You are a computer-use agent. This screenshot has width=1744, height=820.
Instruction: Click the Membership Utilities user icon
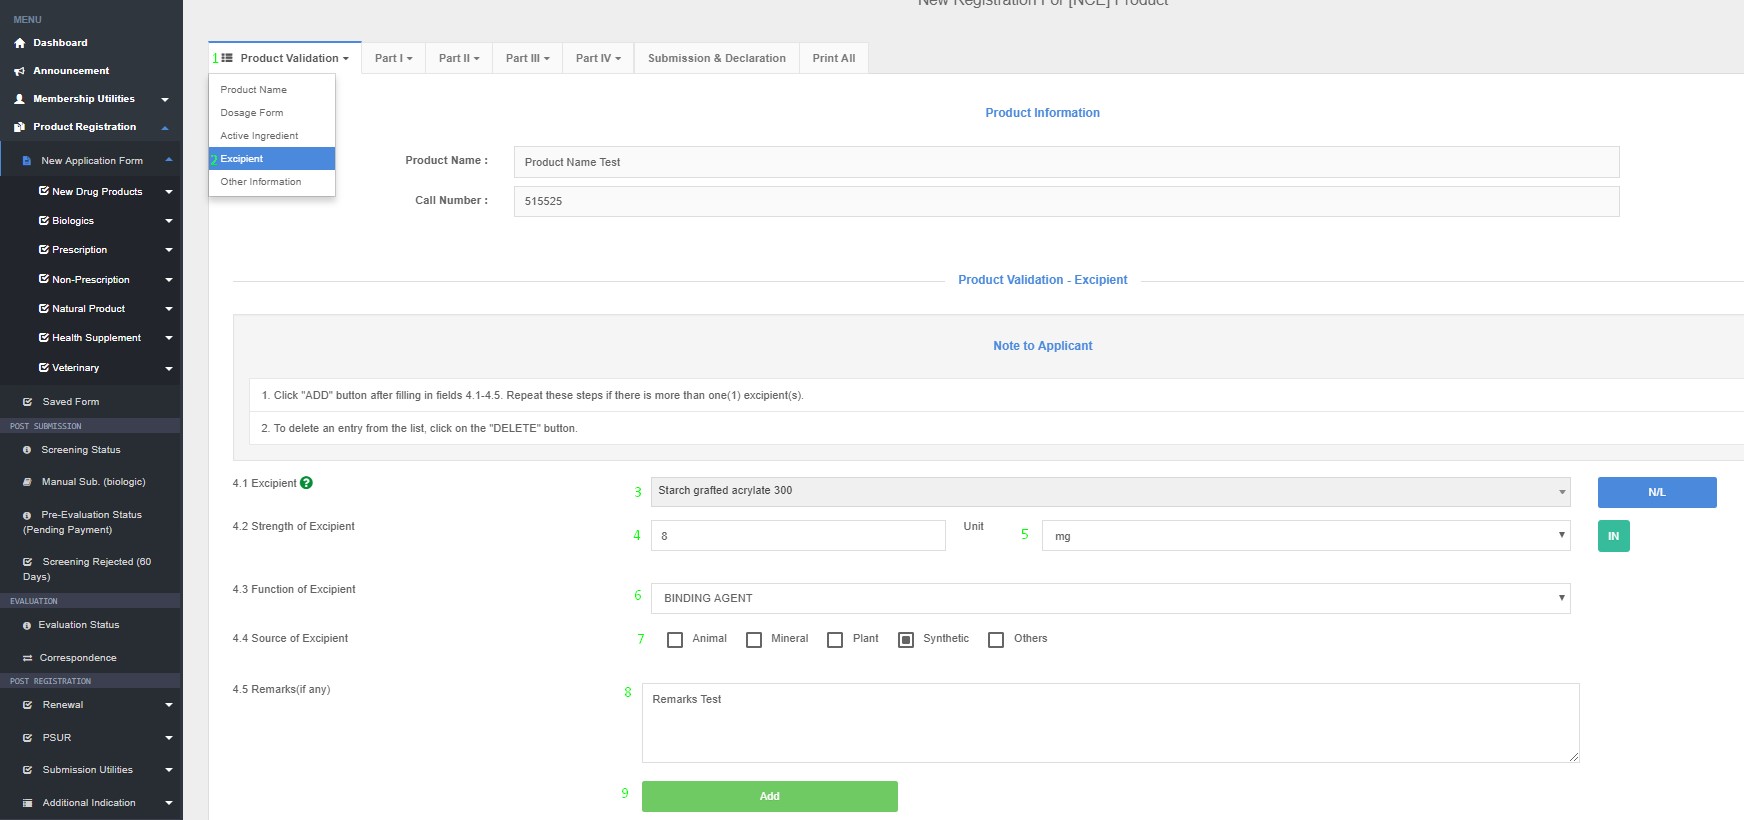(x=20, y=99)
